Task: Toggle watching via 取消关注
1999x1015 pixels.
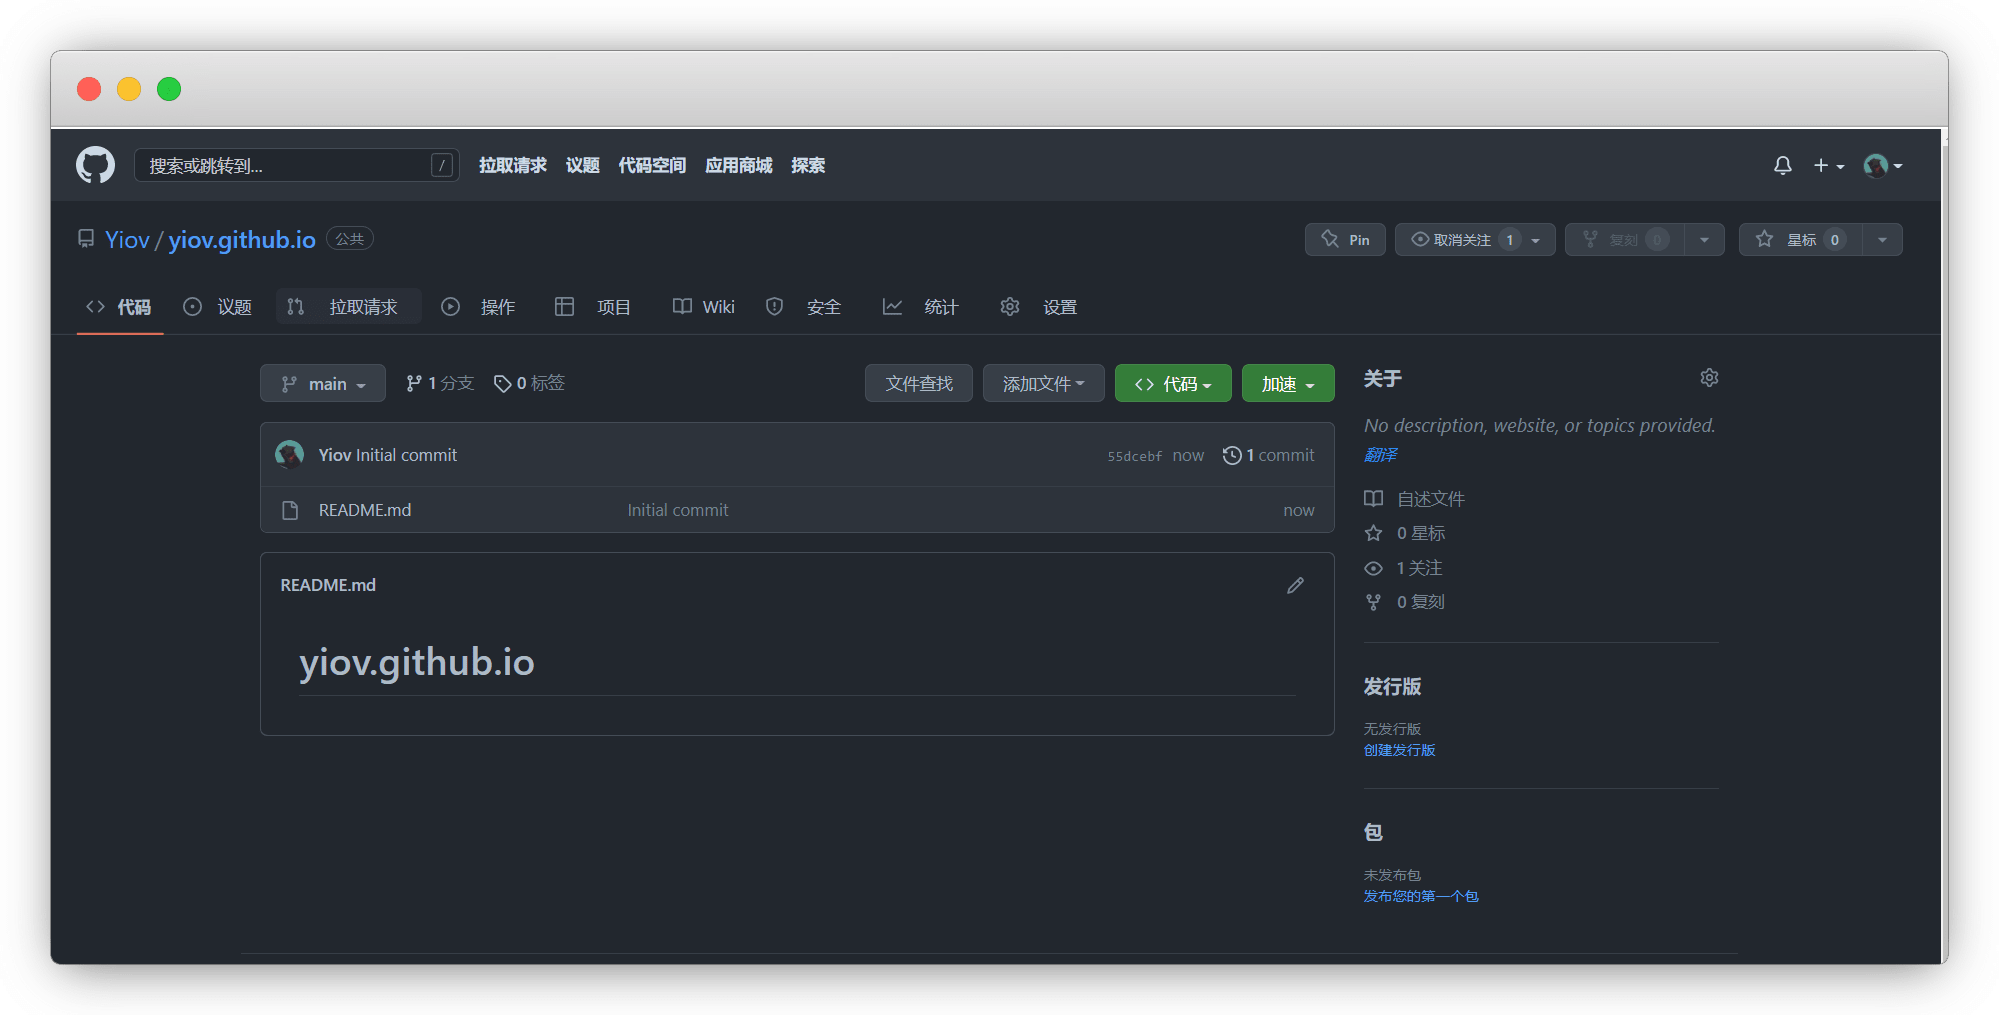Action: click(x=1460, y=239)
